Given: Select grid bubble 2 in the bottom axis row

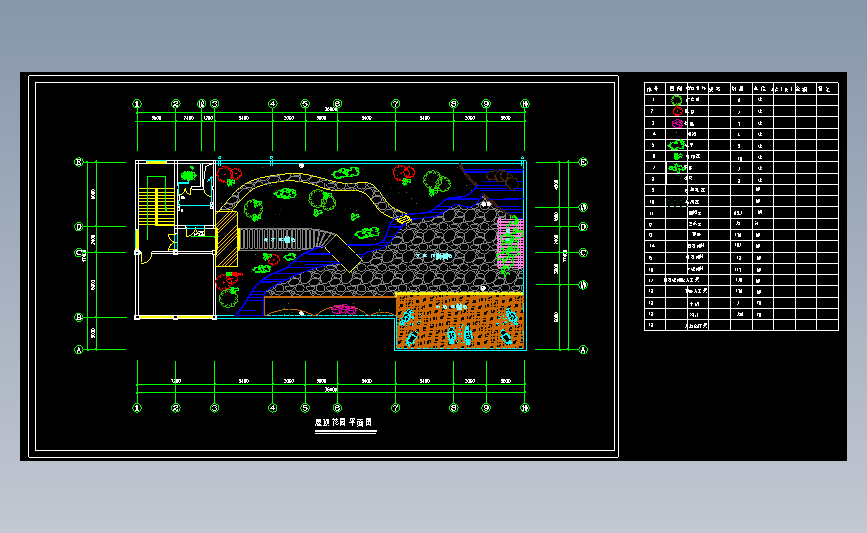Looking at the screenshot, I should tap(175, 408).
